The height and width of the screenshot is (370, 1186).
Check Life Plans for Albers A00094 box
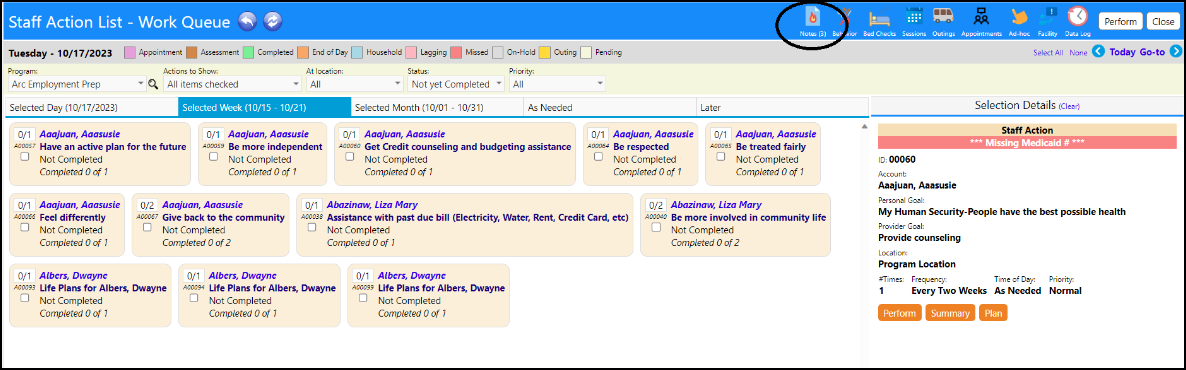pyautogui.click(x=194, y=298)
